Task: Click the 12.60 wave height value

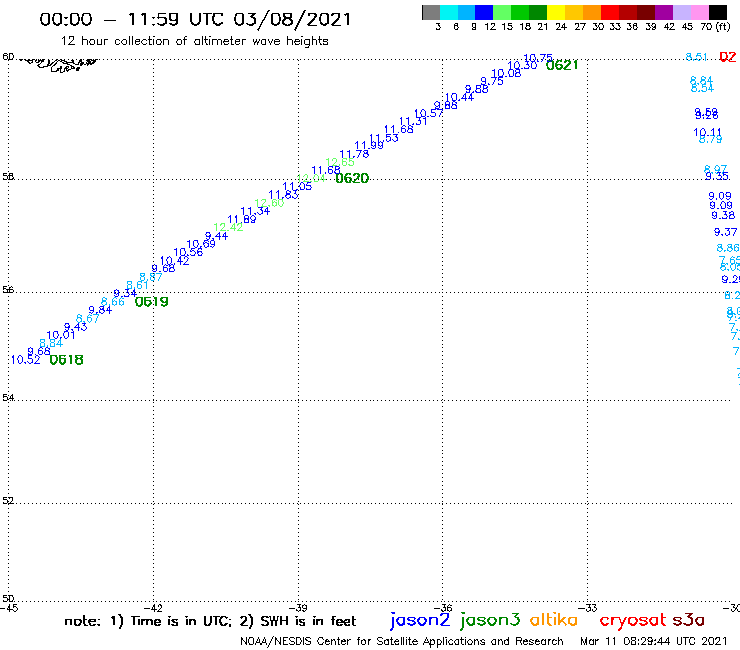Action: pos(269,203)
